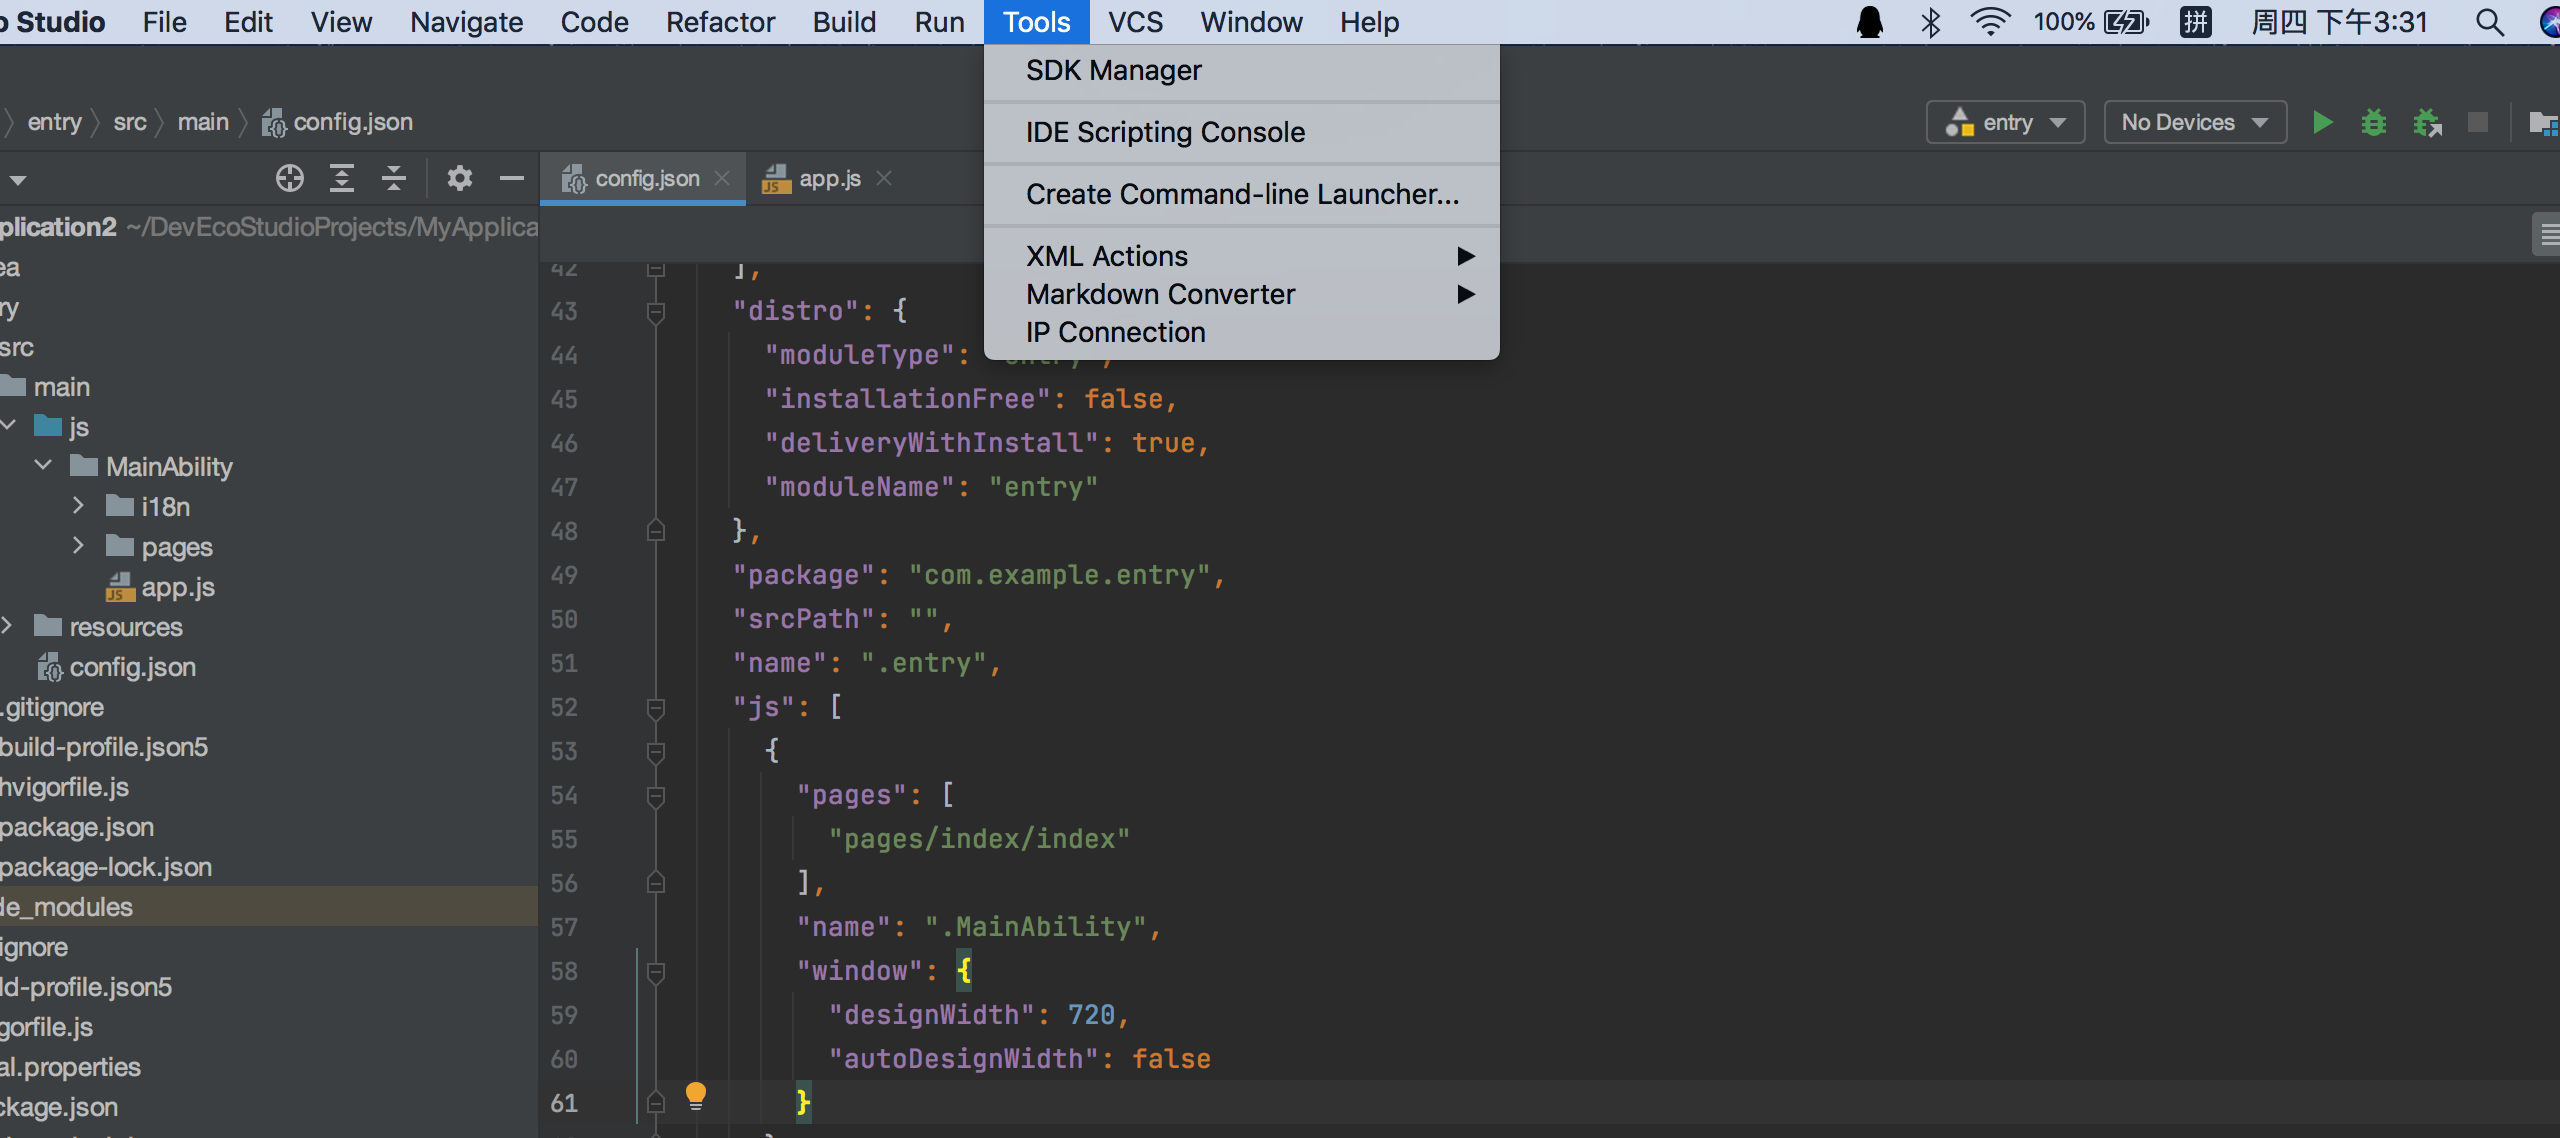Click the Chinese input method icon
Image resolution: width=2560 pixels, height=1138 pixels.
2196,22
